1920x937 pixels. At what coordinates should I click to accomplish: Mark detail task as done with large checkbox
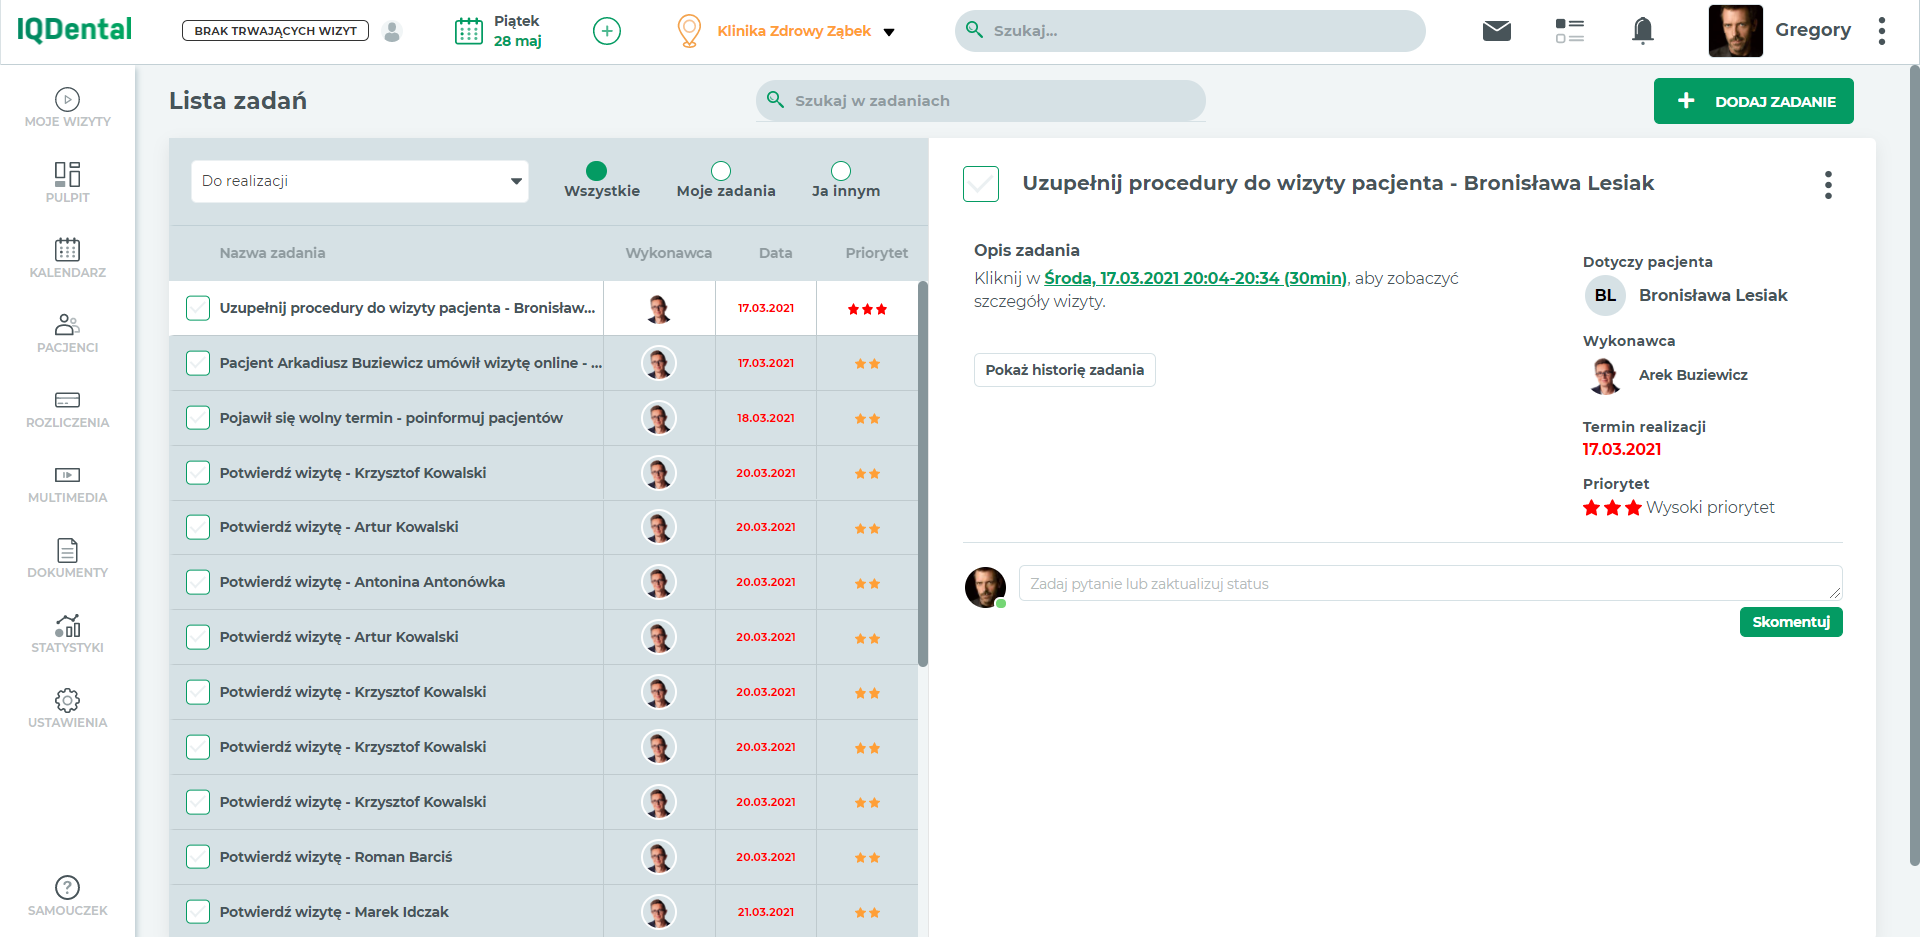981,184
